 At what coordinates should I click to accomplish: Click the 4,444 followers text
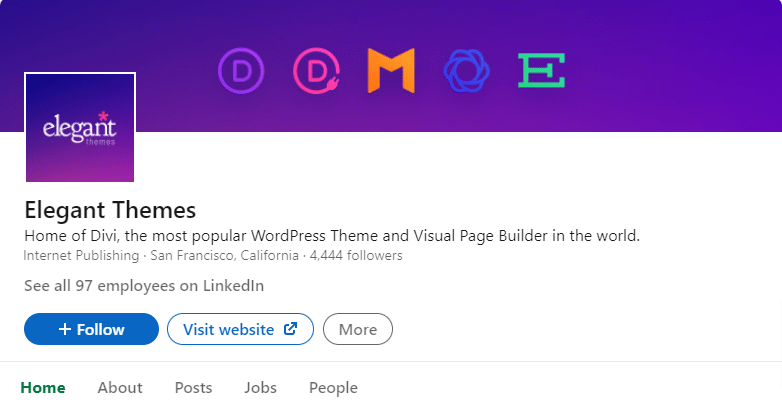coord(356,255)
